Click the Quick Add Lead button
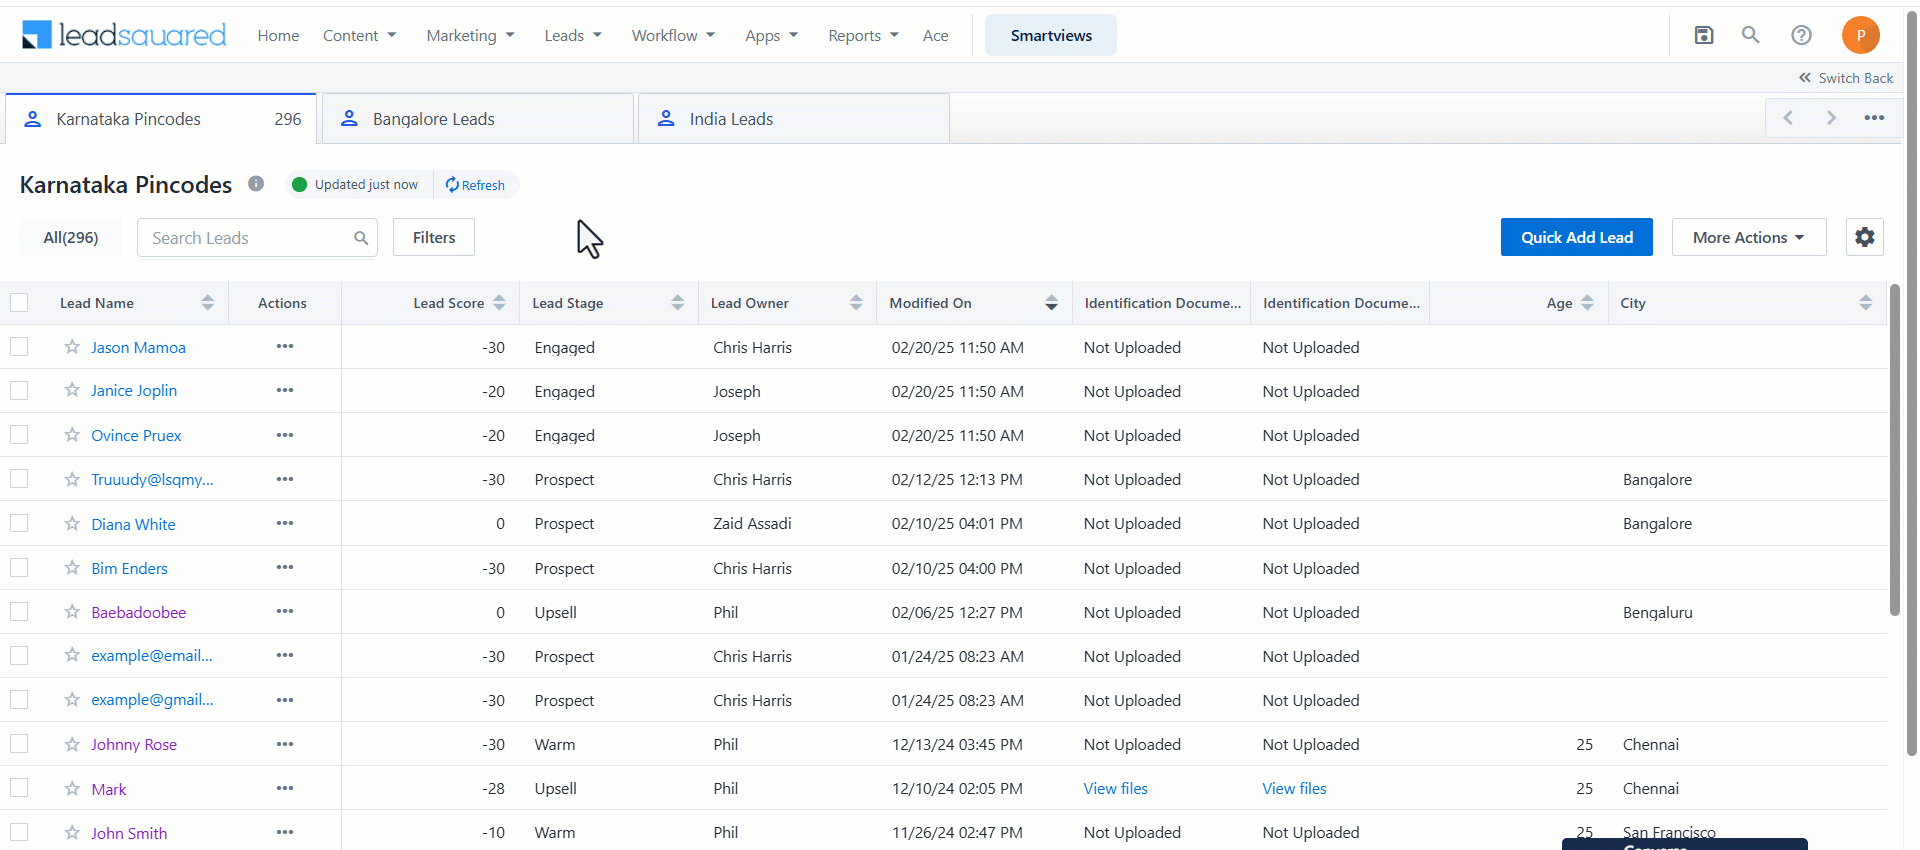The width and height of the screenshot is (1920, 850). [x=1576, y=237]
